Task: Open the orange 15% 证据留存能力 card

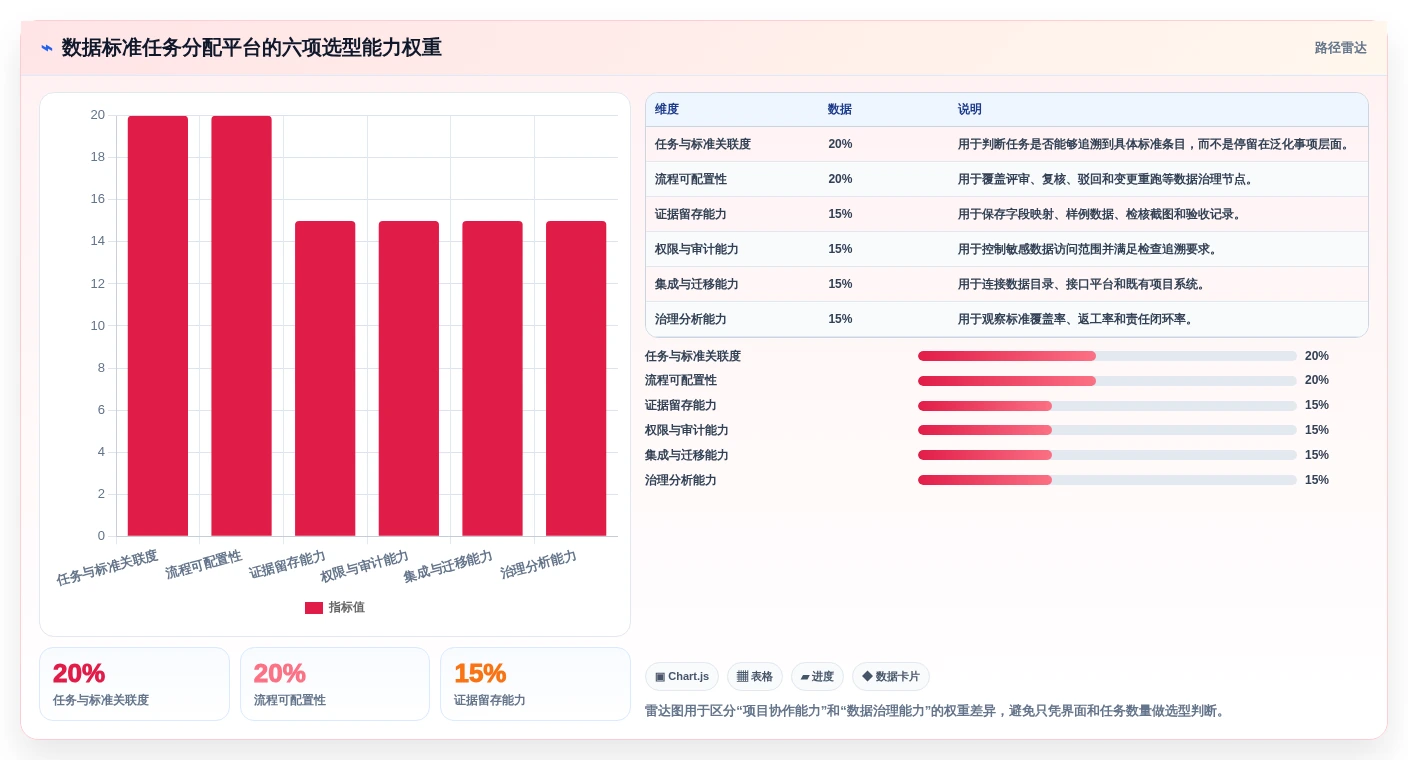Action: coord(535,684)
